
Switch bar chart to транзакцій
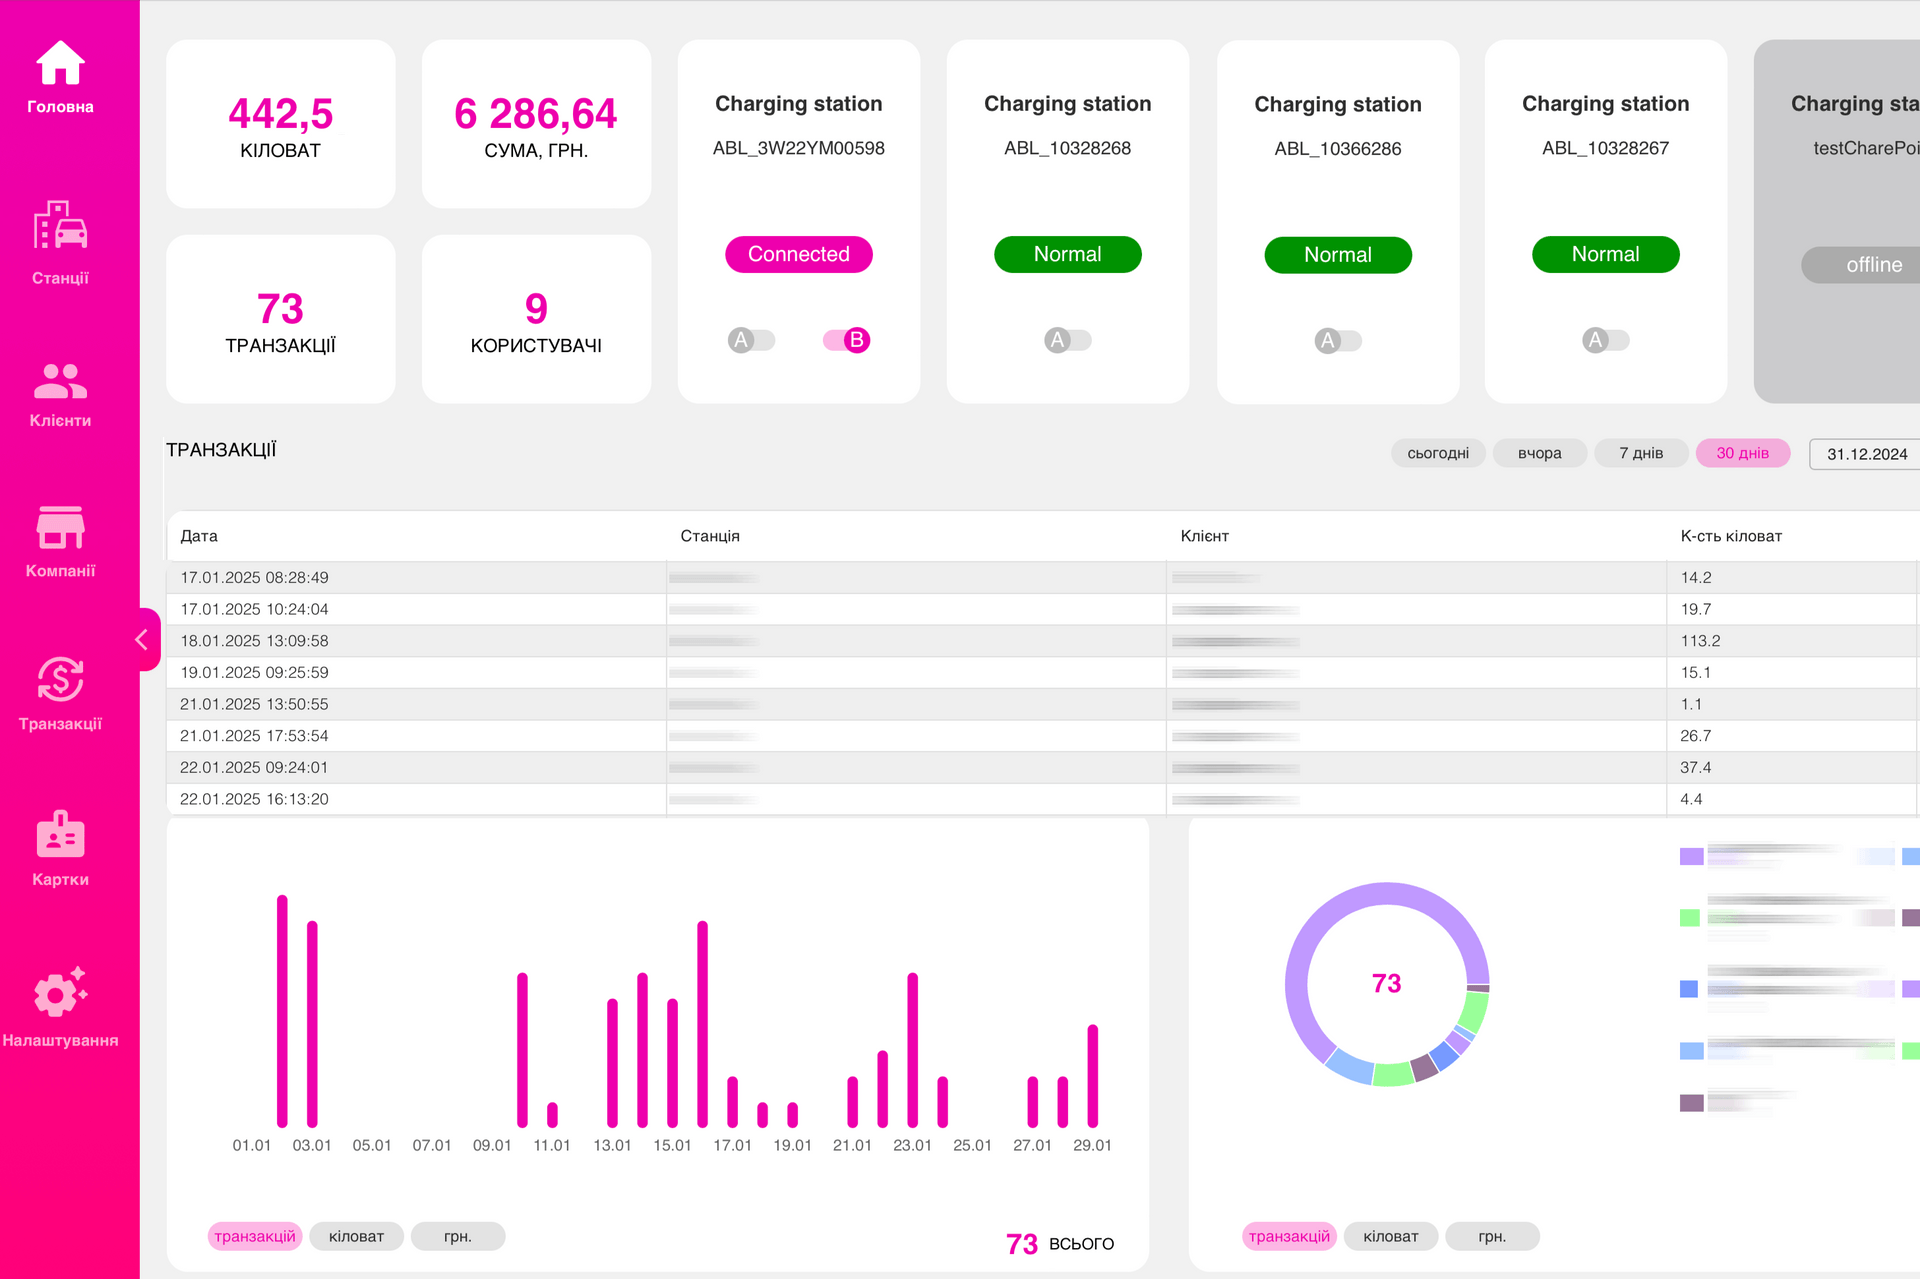tap(255, 1236)
